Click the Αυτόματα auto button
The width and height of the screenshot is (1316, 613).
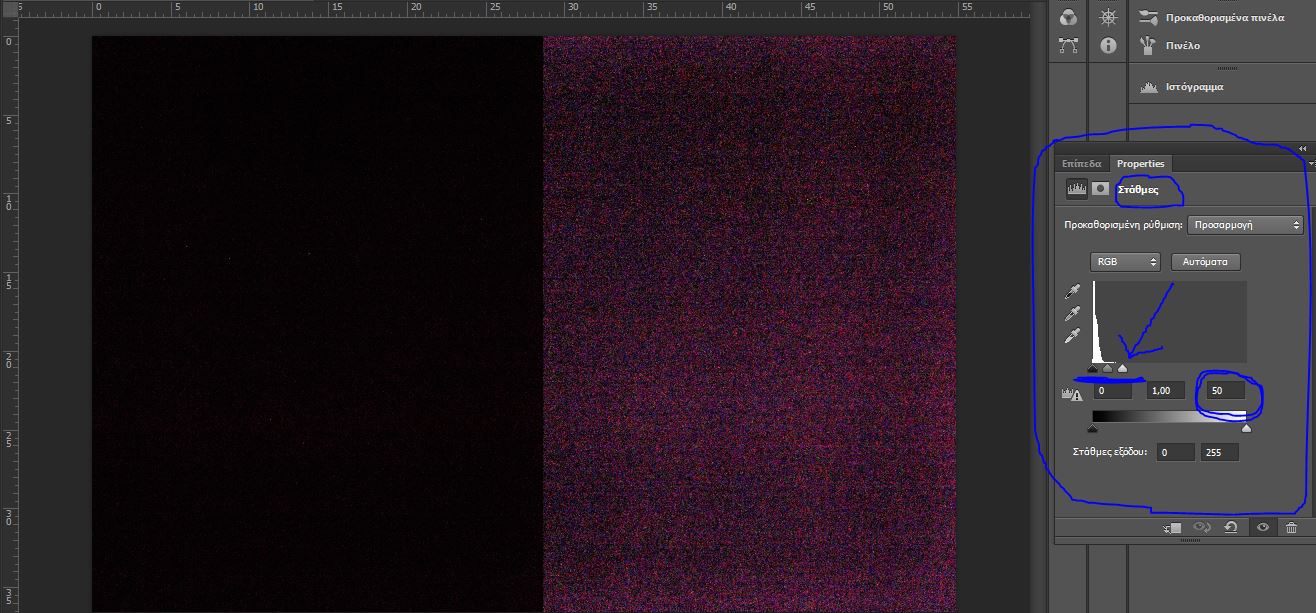[1205, 262]
